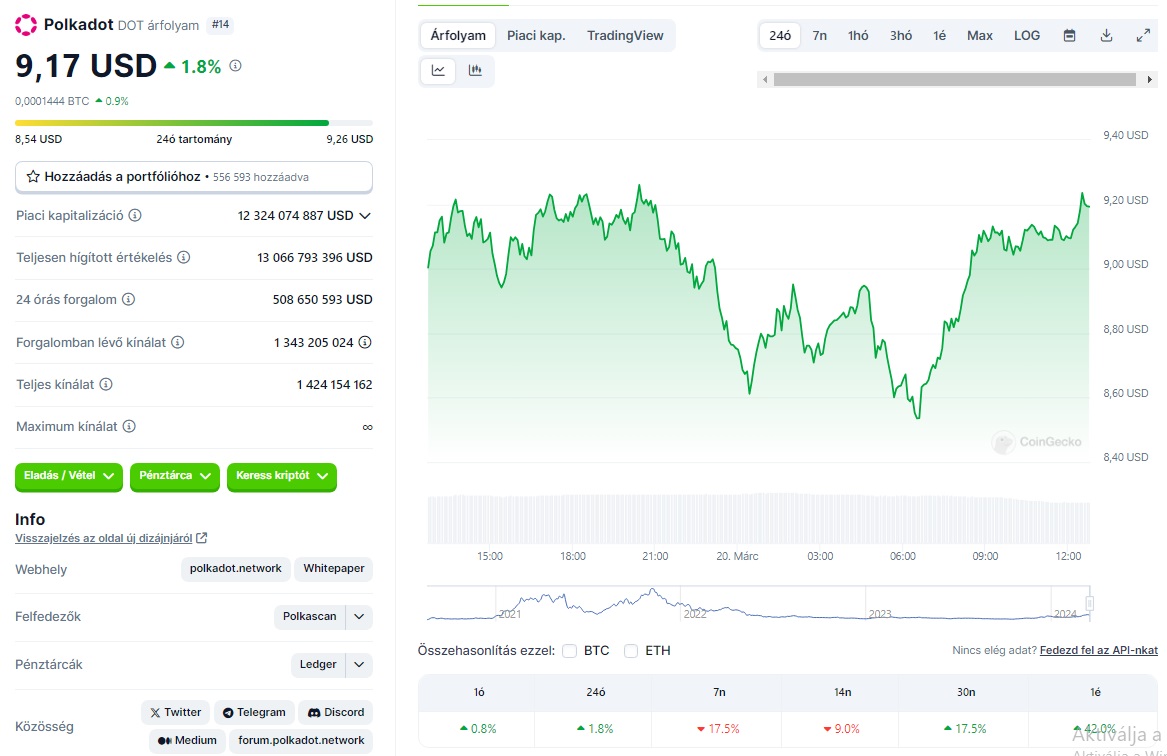Image resolution: width=1167 pixels, height=756 pixels.
Task: Select the Árfolyam chart tab
Action: pos(458,36)
